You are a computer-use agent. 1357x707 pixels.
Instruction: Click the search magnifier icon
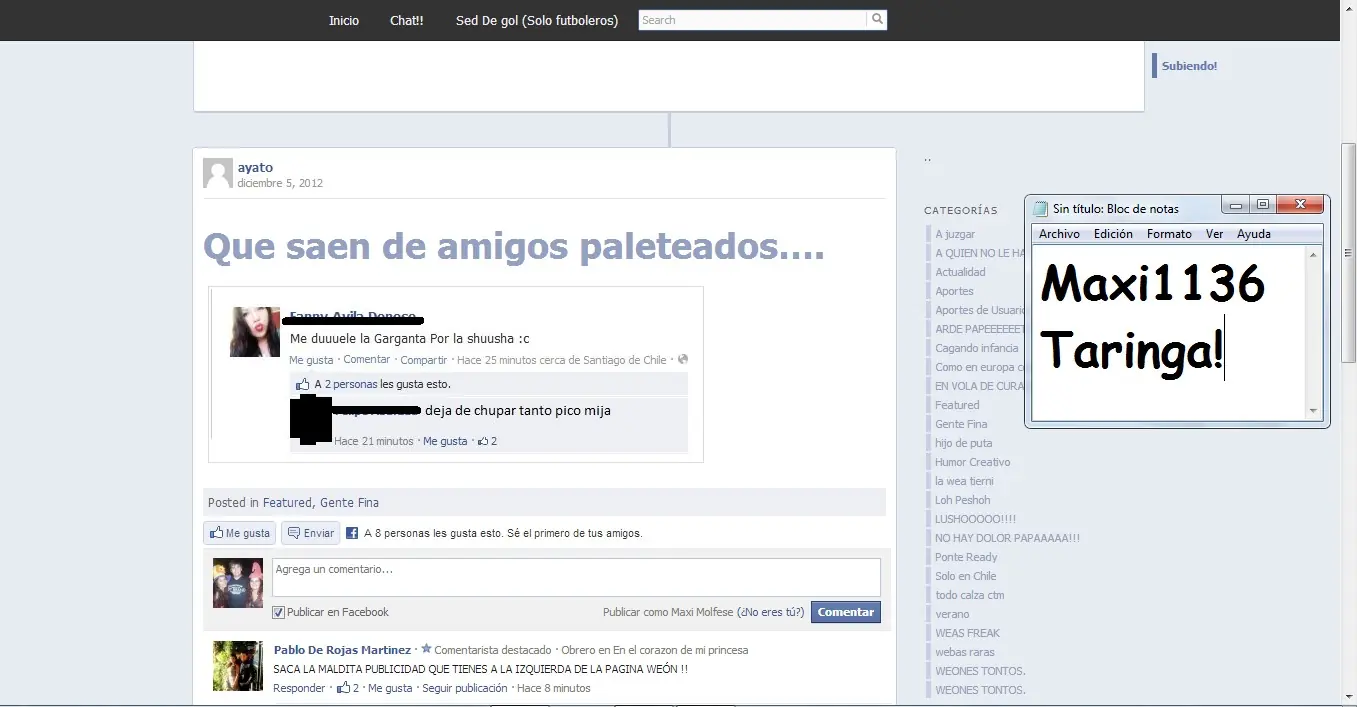coord(877,19)
